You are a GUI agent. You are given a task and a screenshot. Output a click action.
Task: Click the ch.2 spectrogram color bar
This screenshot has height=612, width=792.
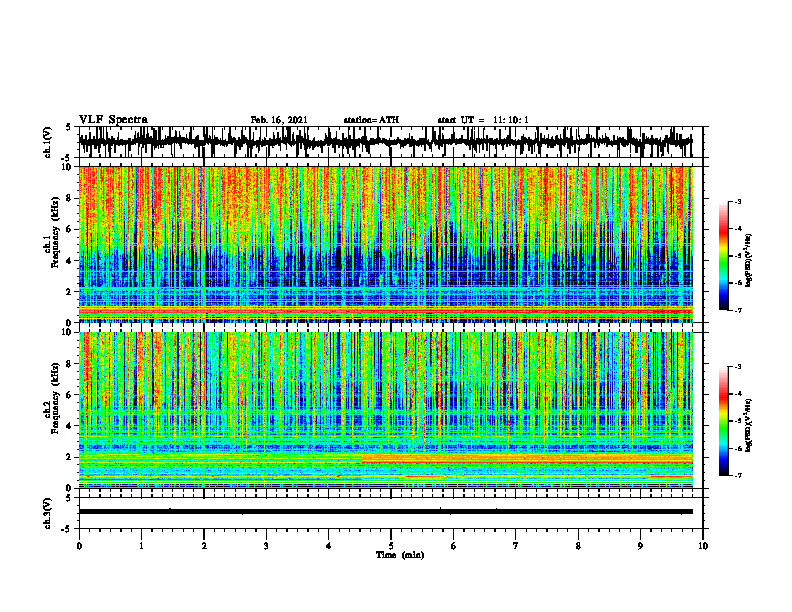[x=724, y=421]
